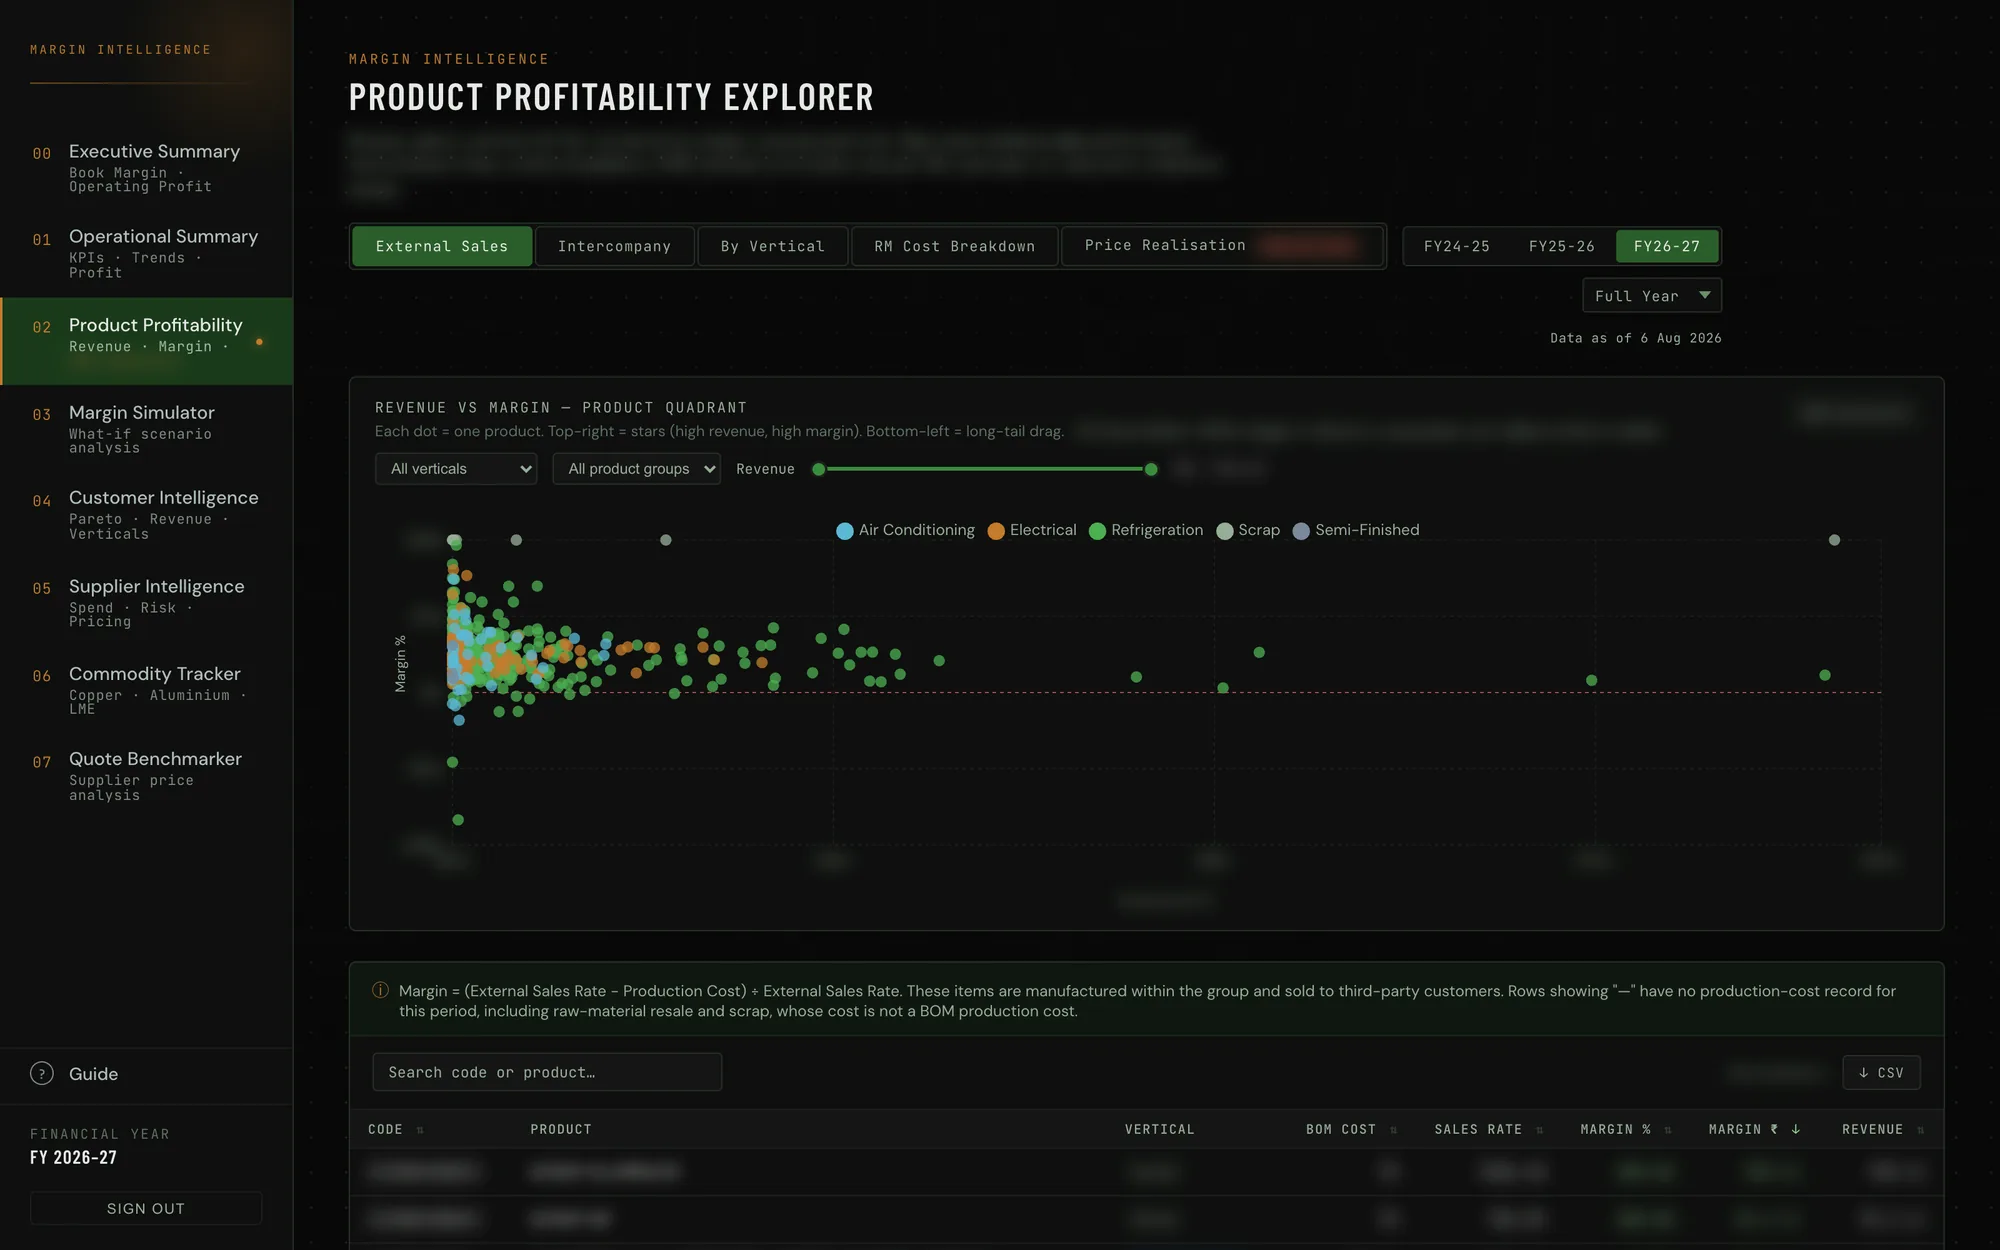Image resolution: width=2000 pixels, height=1250 pixels.
Task: Open Operational Summary in sidebar
Action: click(x=146, y=253)
